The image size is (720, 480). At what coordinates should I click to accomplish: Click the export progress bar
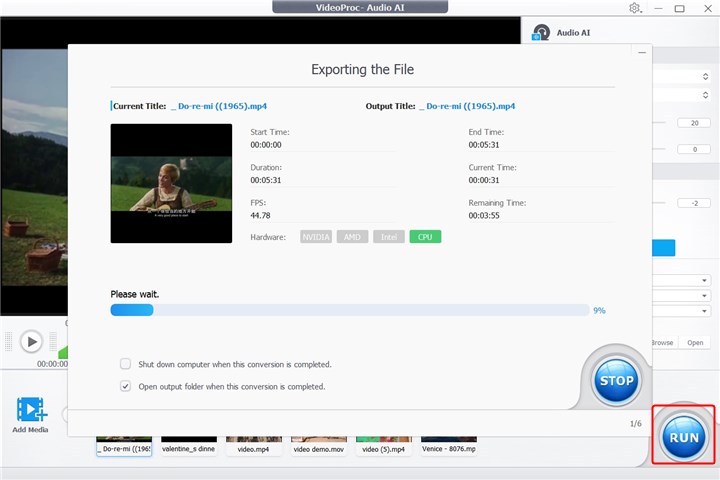pos(350,310)
